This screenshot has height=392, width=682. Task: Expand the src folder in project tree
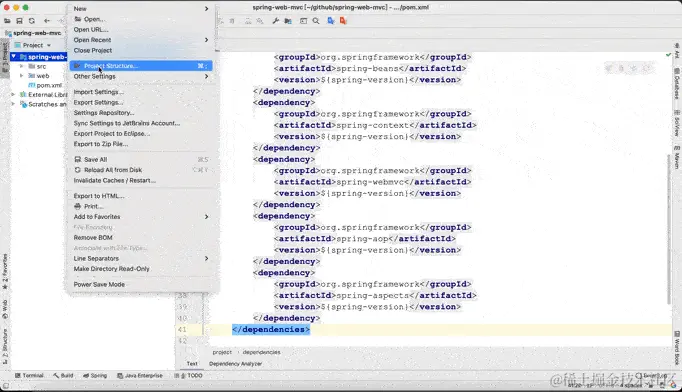click(22, 66)
